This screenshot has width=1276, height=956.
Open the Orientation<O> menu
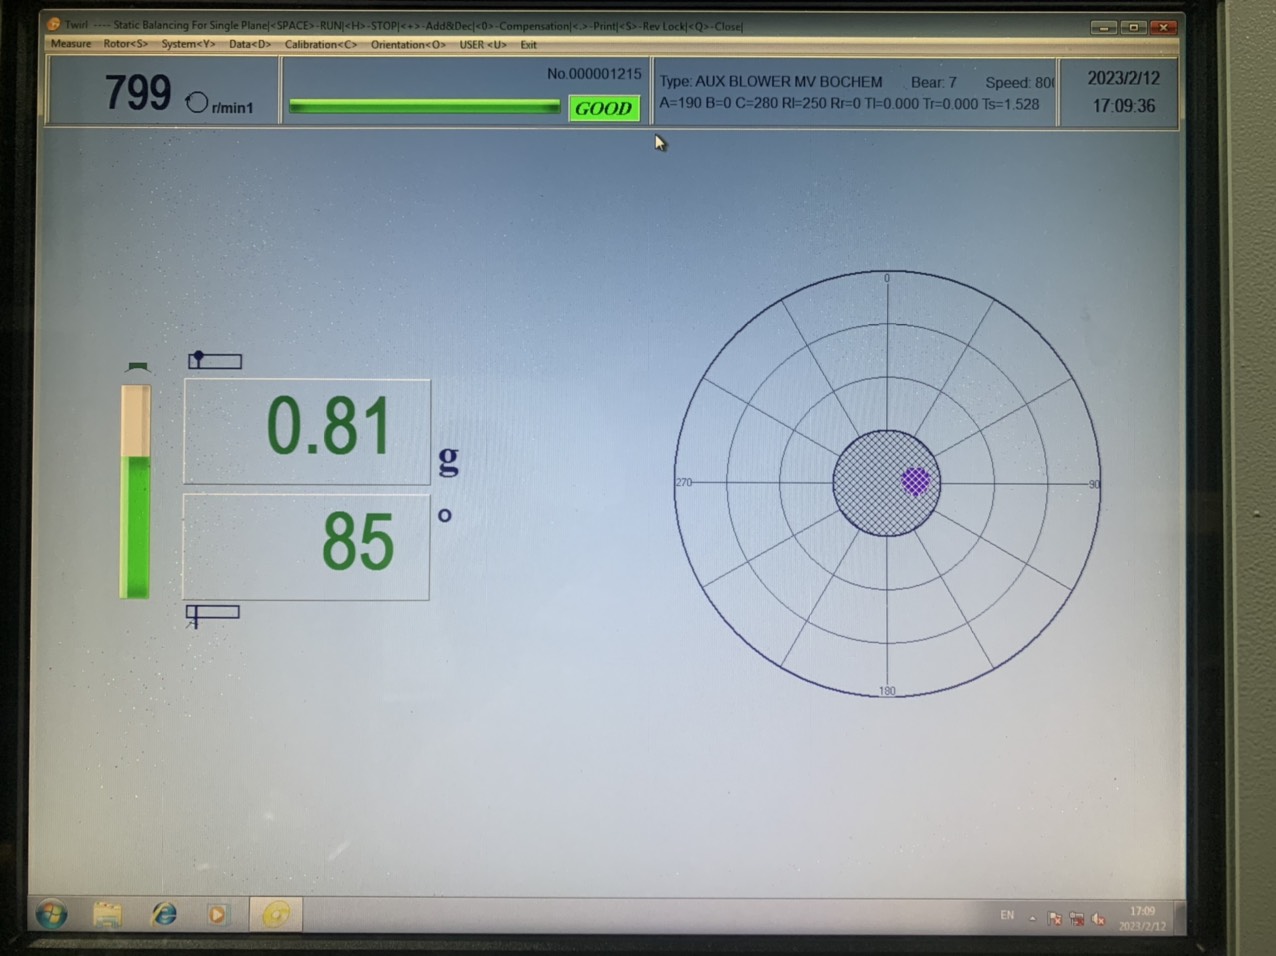point(408,44)
